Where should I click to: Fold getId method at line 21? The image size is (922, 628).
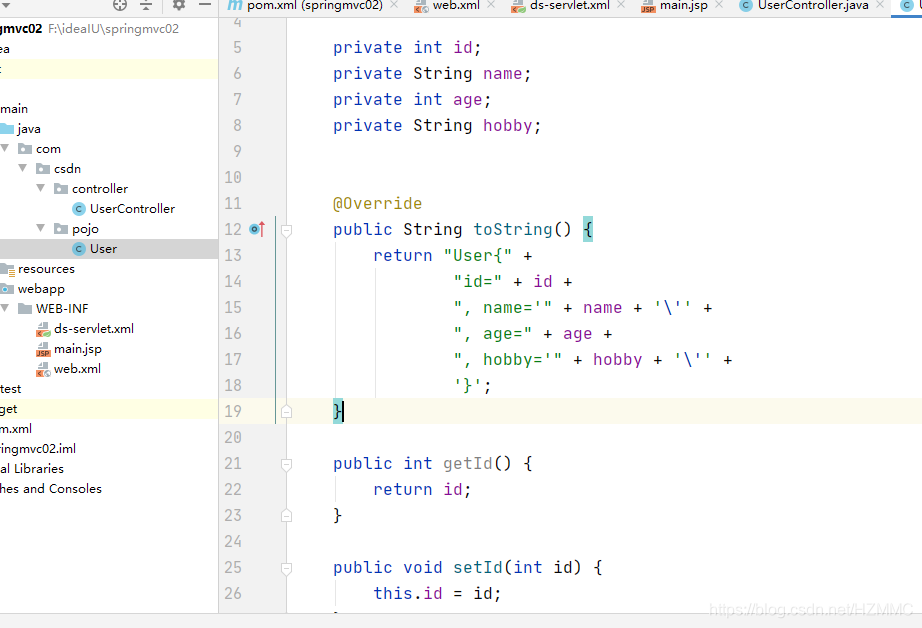pos(286,465)
